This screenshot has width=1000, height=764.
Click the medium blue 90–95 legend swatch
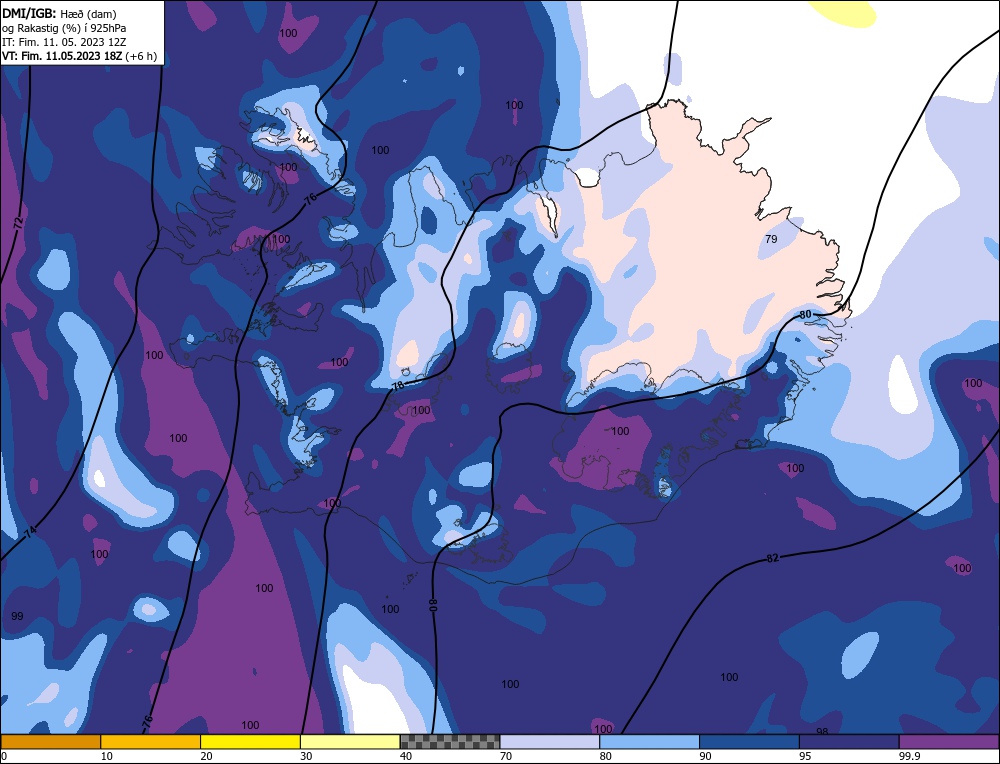tap(749, 742)
